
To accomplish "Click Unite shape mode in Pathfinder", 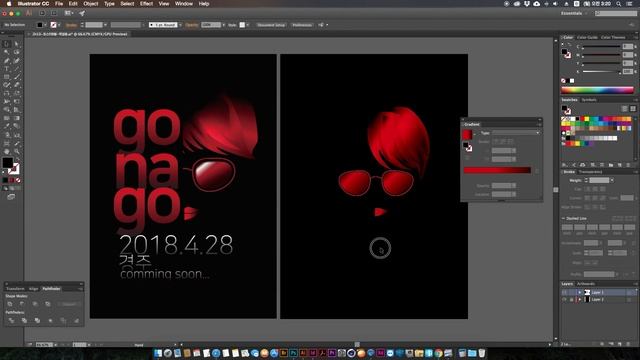I will (x=10, y=304).
